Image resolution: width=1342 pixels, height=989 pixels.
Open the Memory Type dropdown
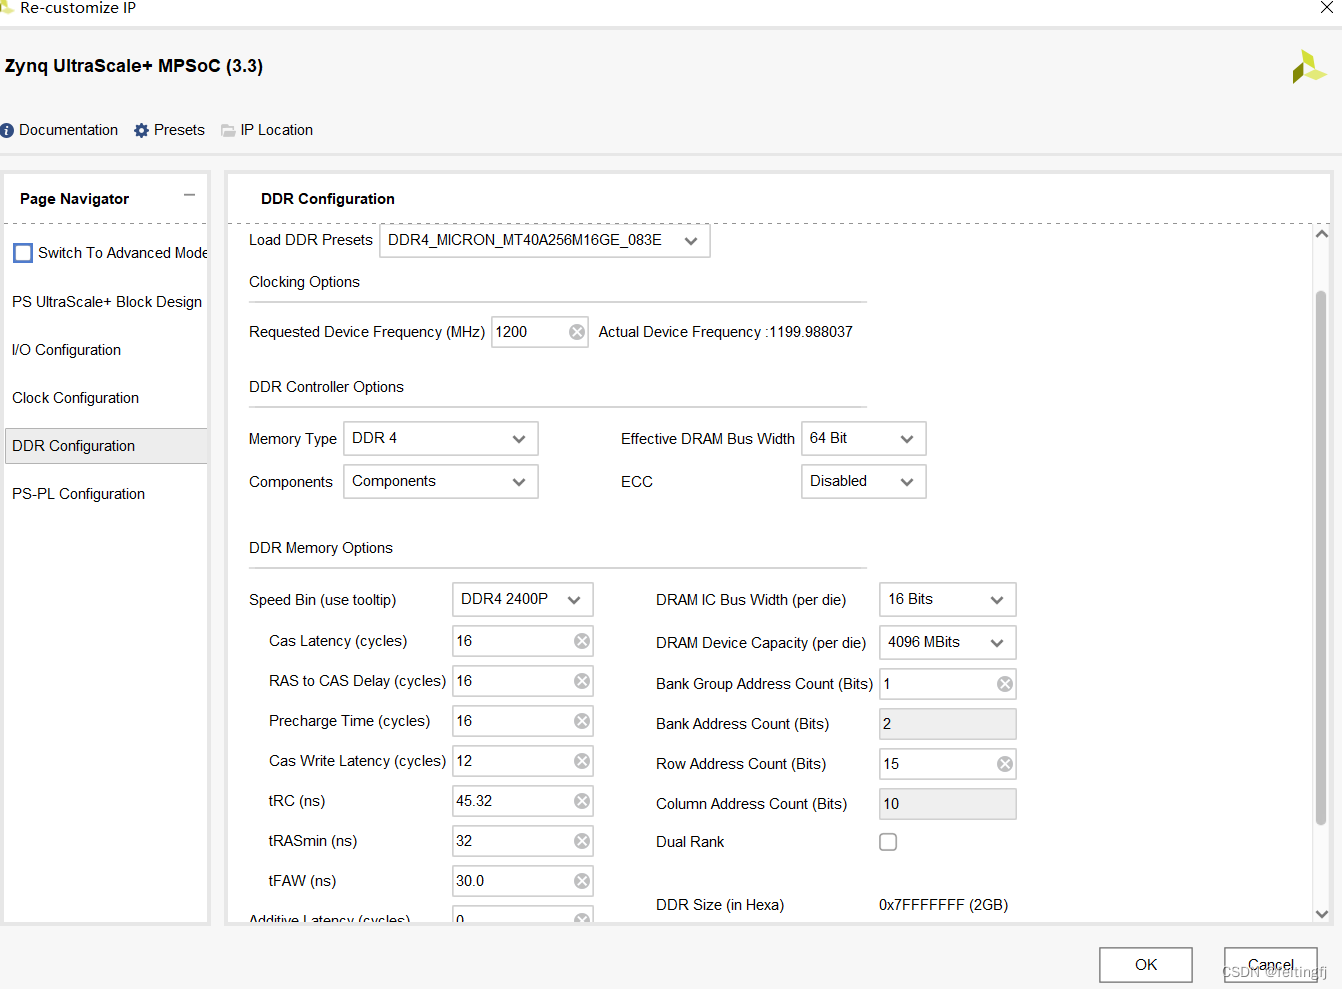(x=441, y=438)
